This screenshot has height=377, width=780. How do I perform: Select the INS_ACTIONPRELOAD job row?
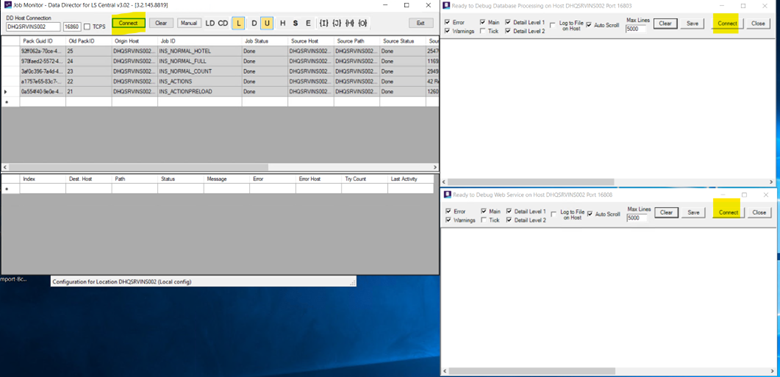click(220, 92)
